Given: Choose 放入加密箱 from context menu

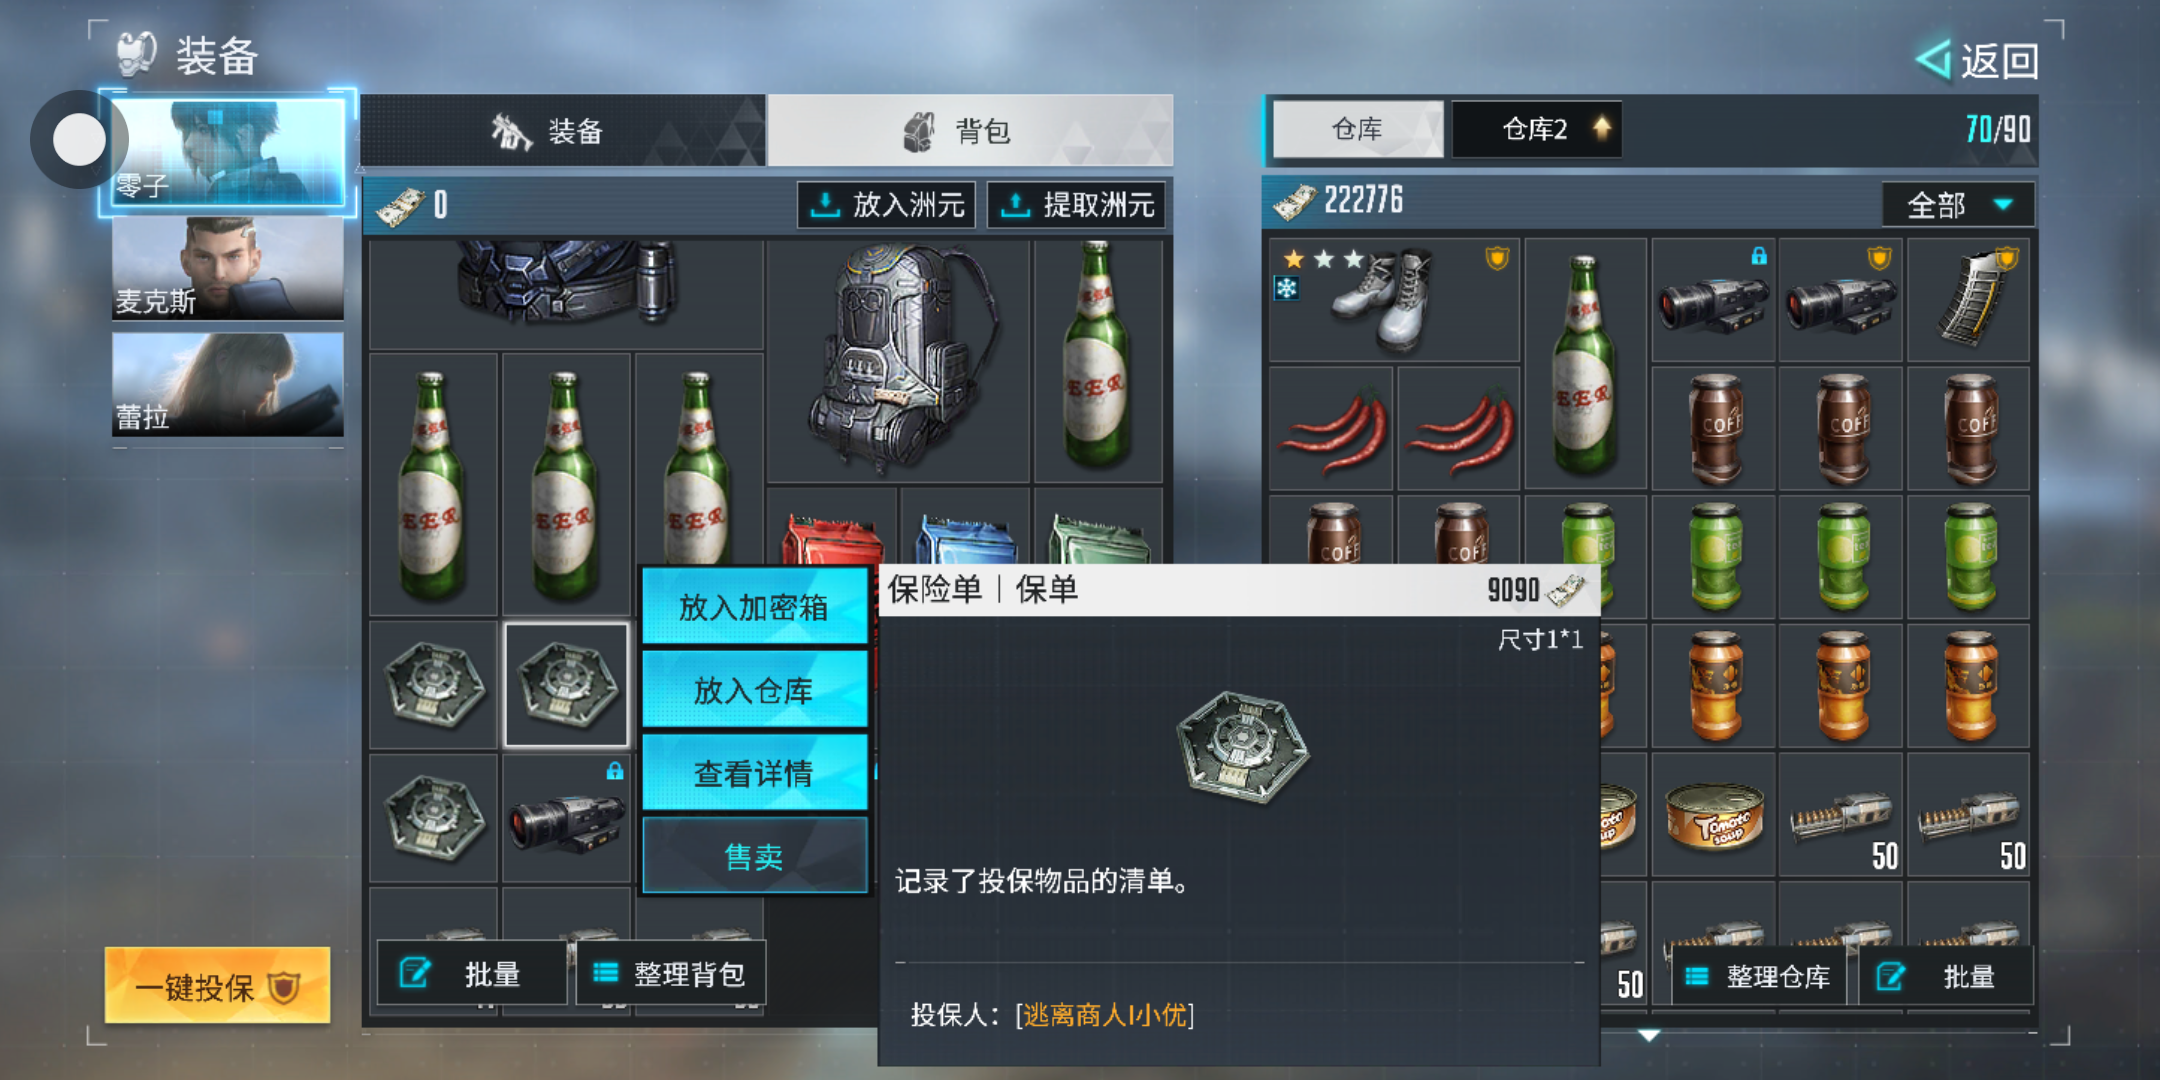Looking at the screenshot, I should point(754,606).
